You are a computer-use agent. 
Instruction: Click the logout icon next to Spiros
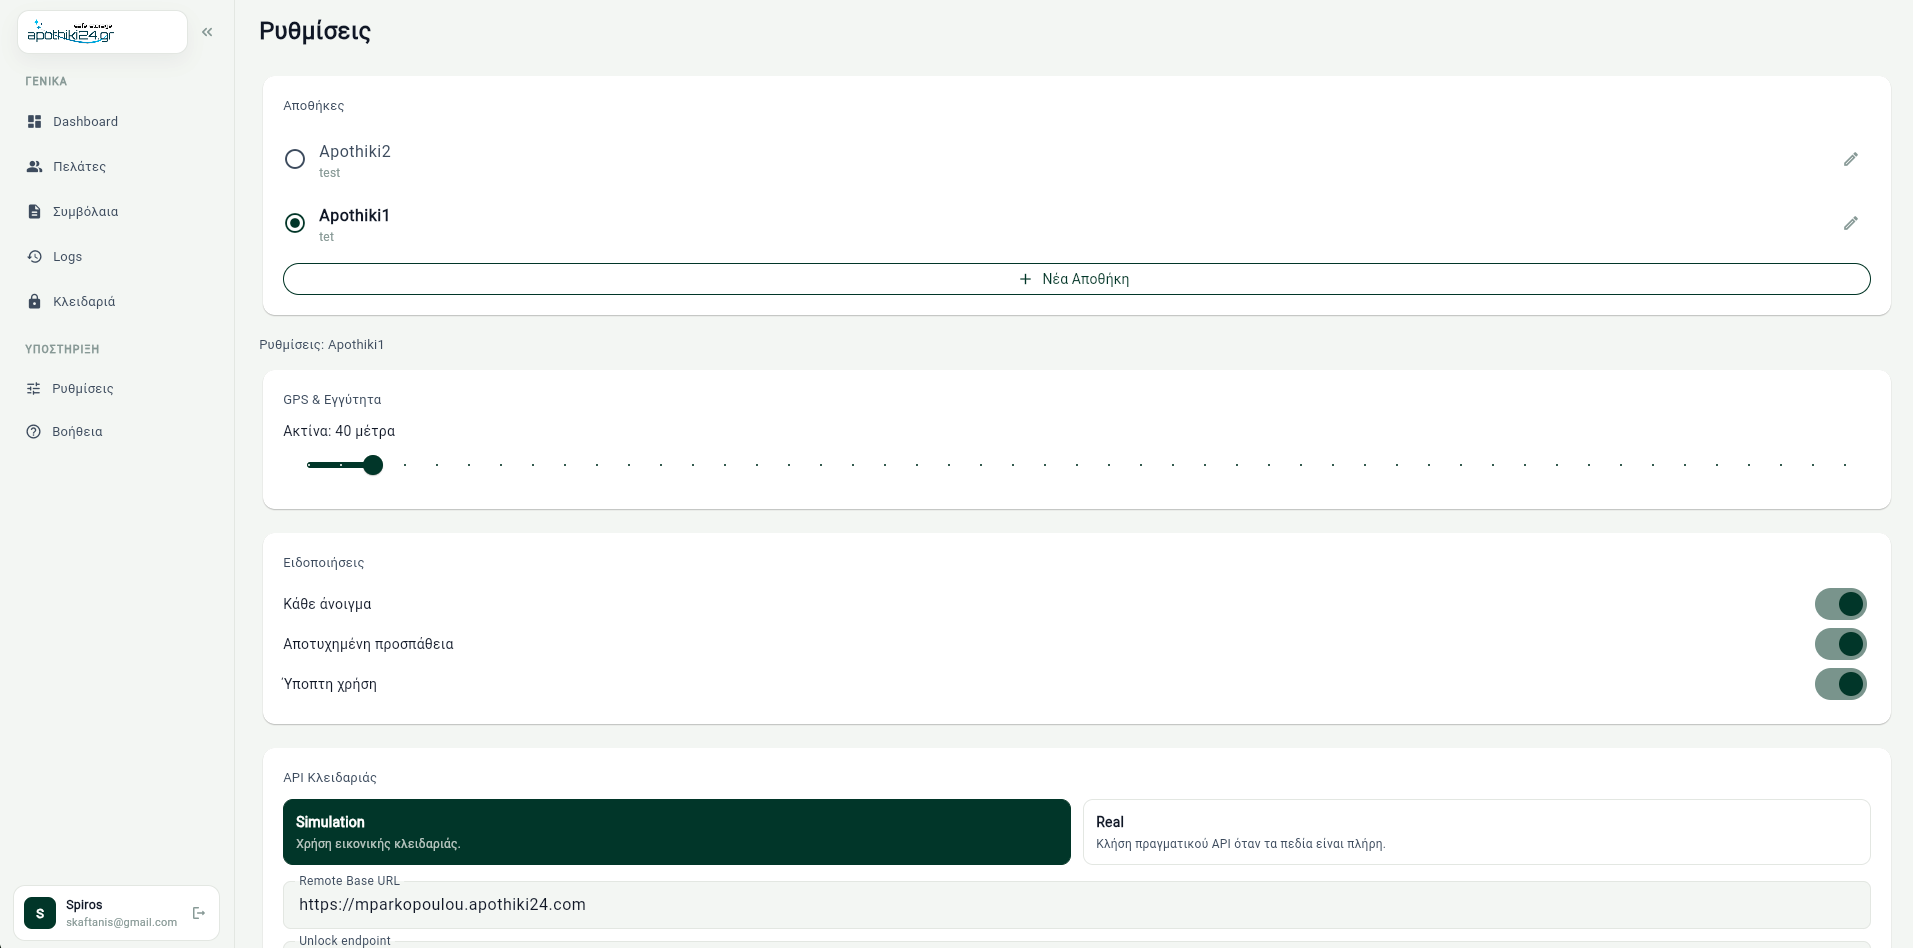[x=198, y=913]
